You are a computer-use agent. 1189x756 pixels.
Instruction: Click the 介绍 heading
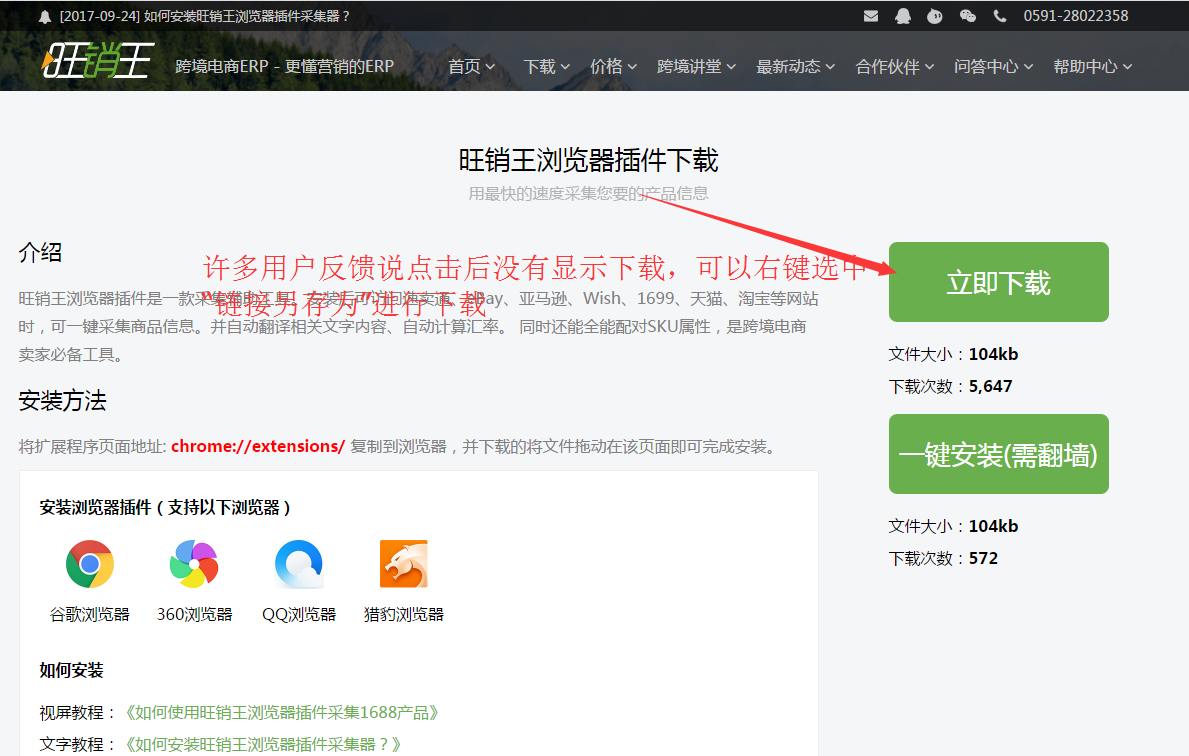point(40,253)
